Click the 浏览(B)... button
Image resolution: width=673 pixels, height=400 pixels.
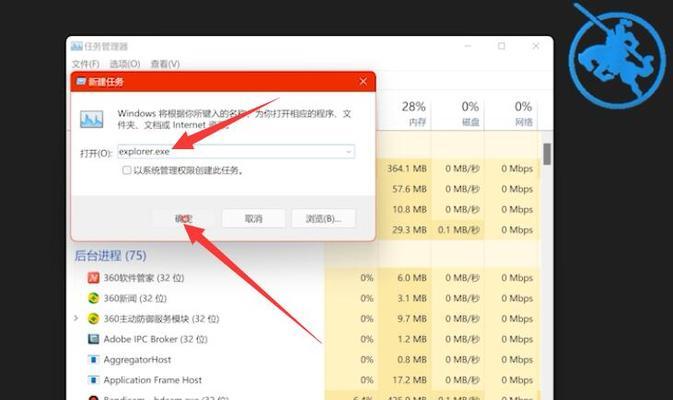click(323, 218)
